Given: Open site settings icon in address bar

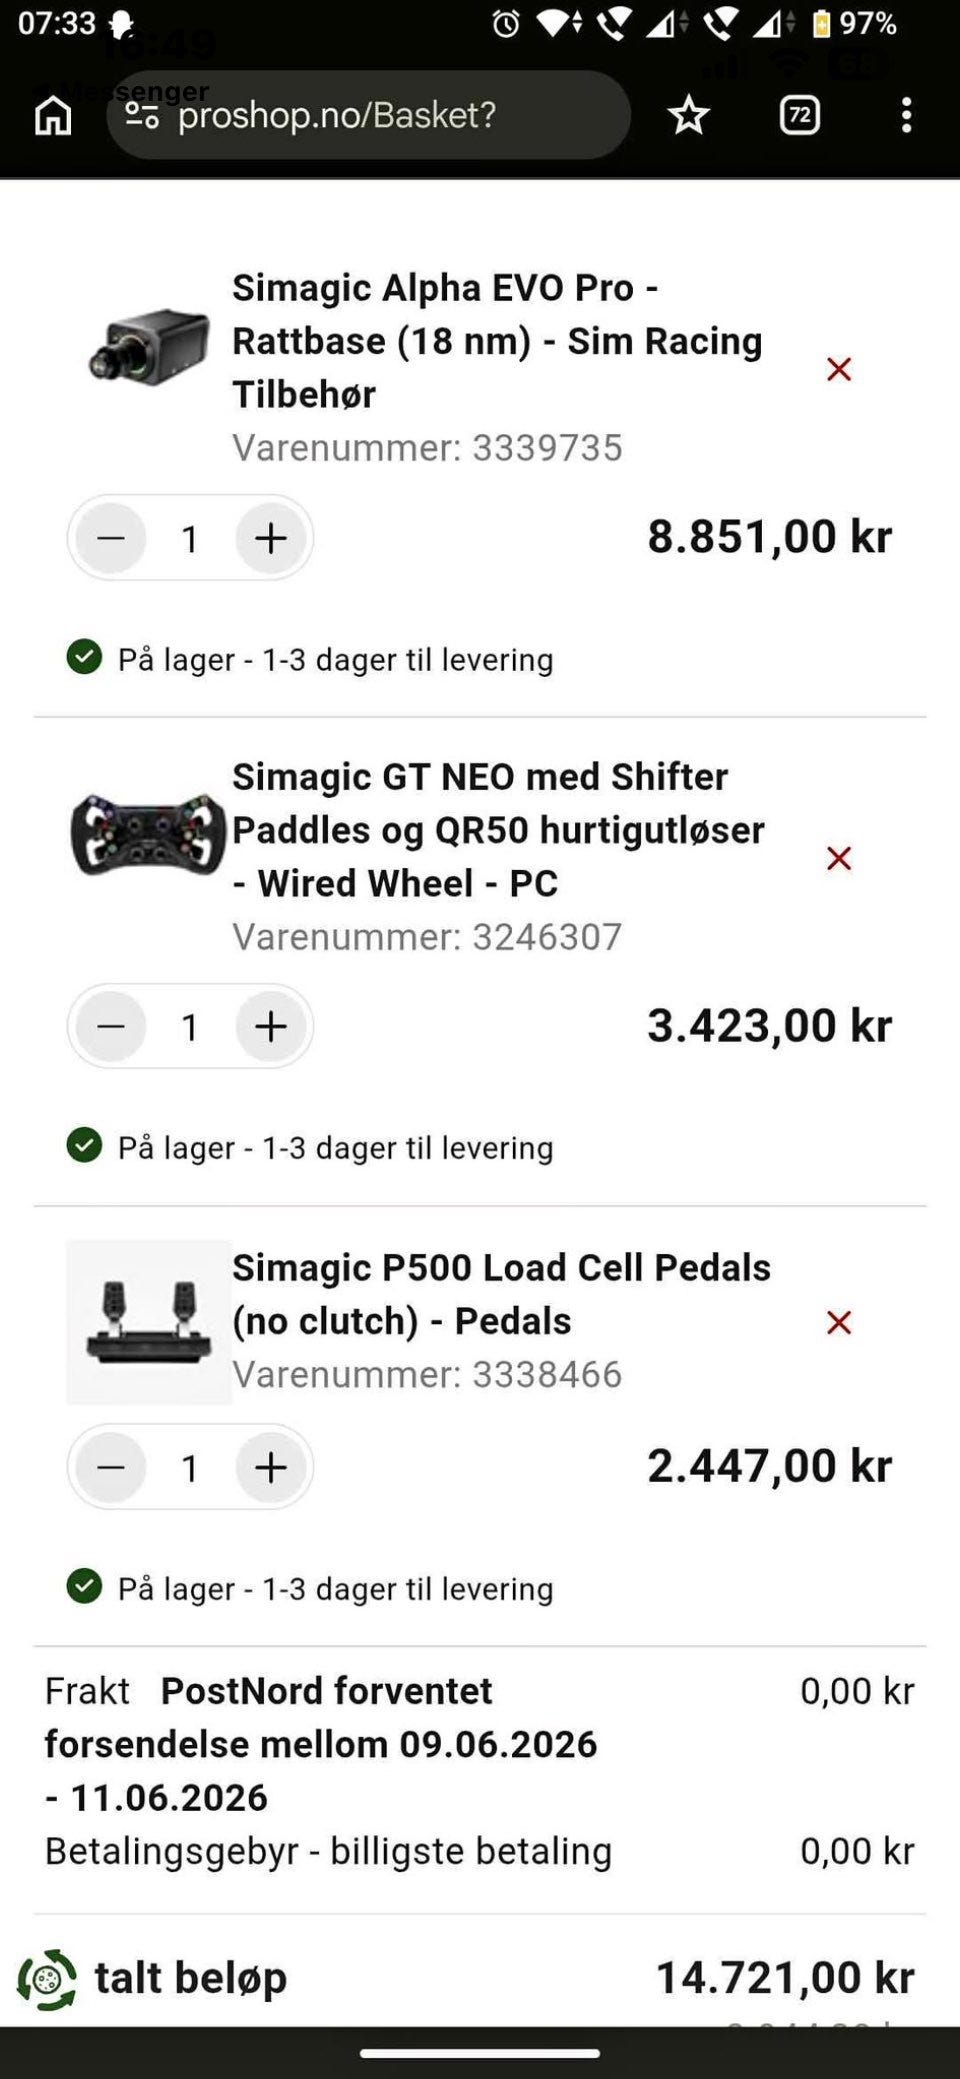Looking at the screenshot, I should pos(142,115).
